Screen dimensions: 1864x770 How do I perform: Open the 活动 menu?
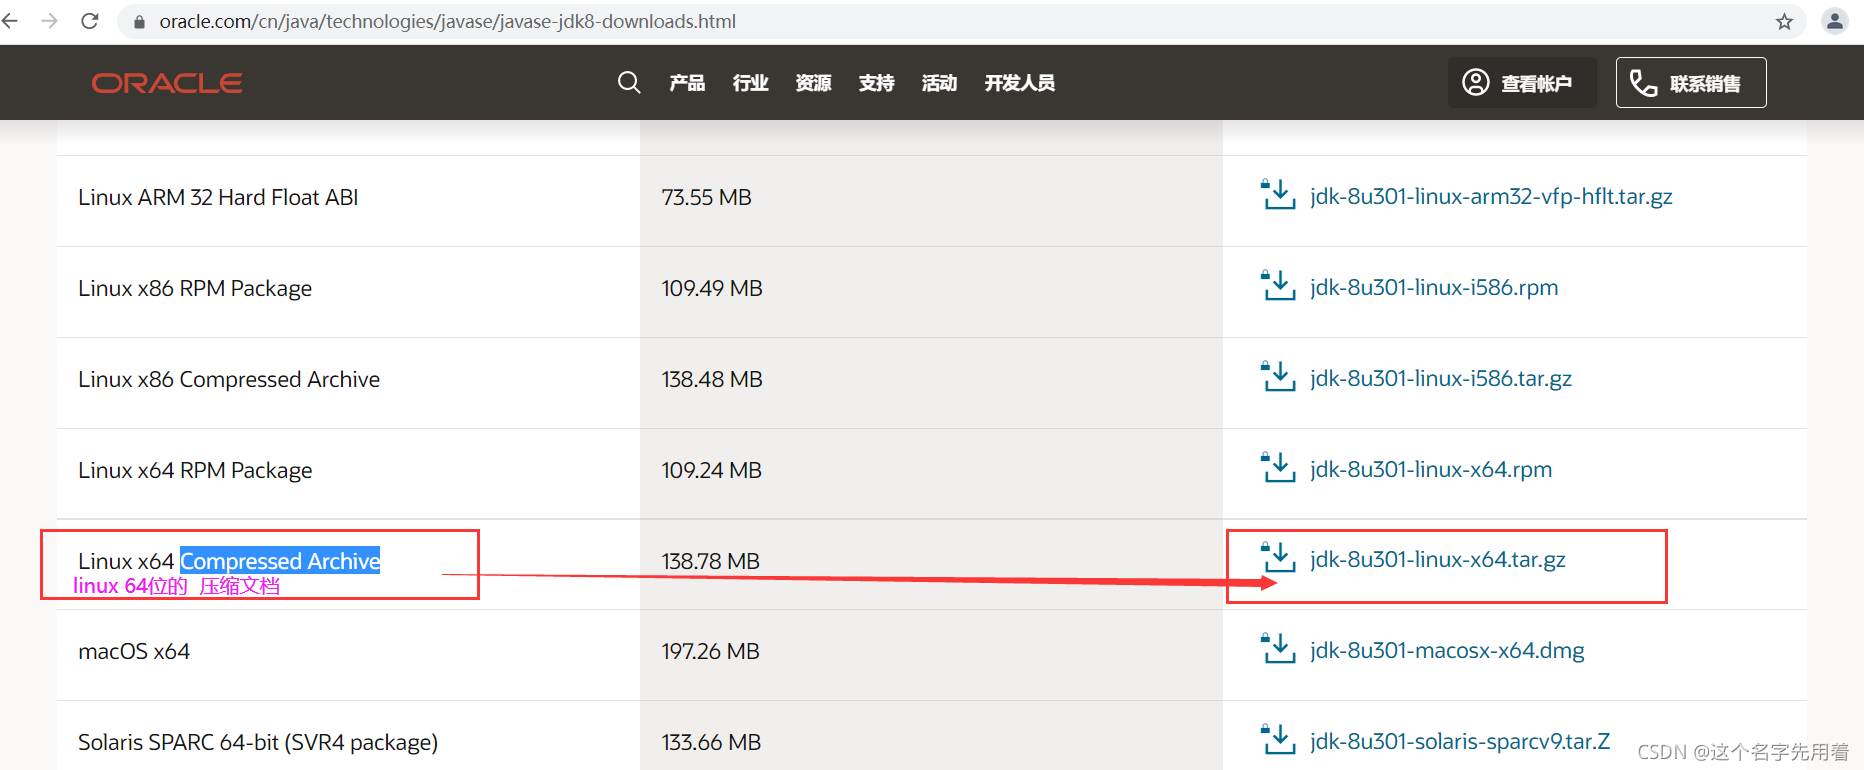[x=939, y=83]
